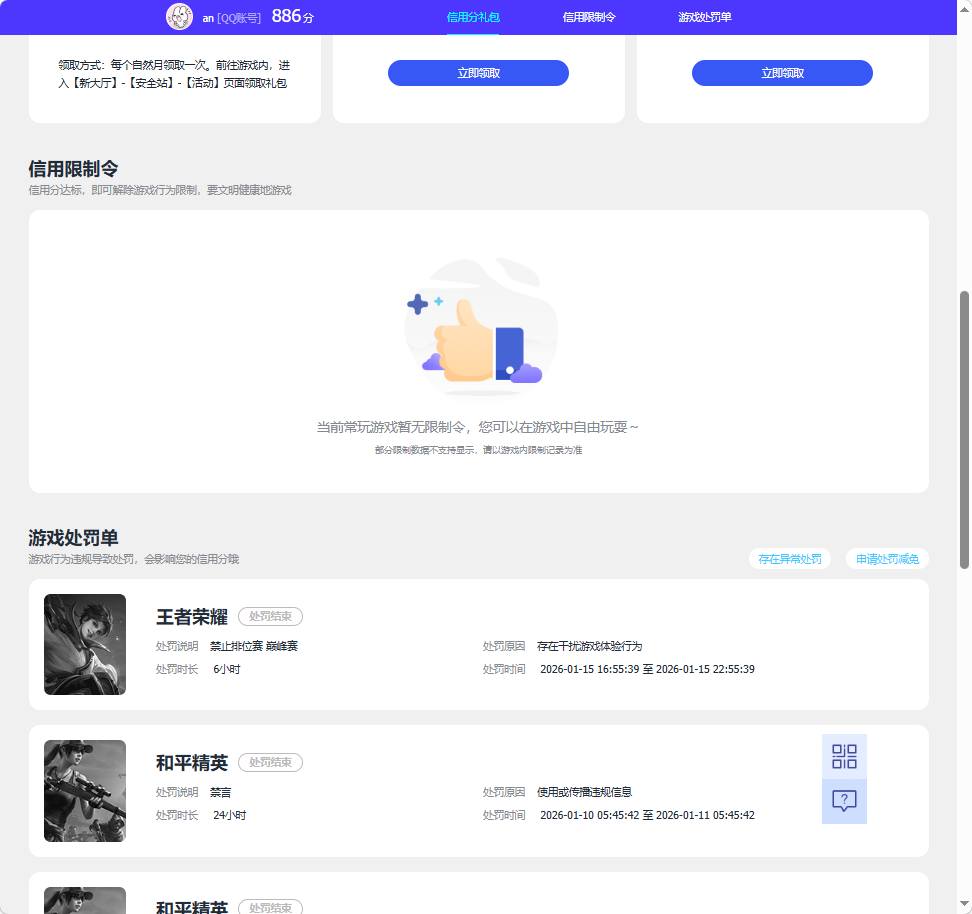Click the 处罚结束 badge on 和平精英
Viewport: 972px width, 914px height.
pos(270,762)
